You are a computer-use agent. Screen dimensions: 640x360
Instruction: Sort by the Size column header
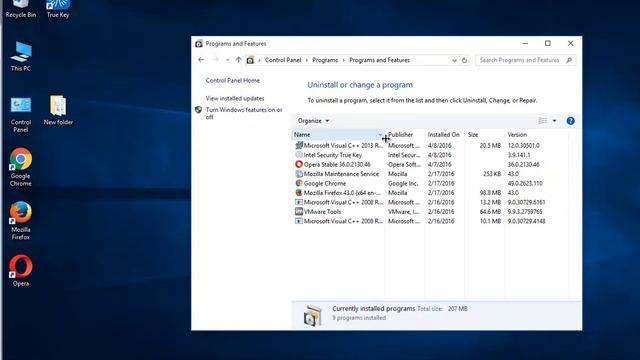(484, 135)
